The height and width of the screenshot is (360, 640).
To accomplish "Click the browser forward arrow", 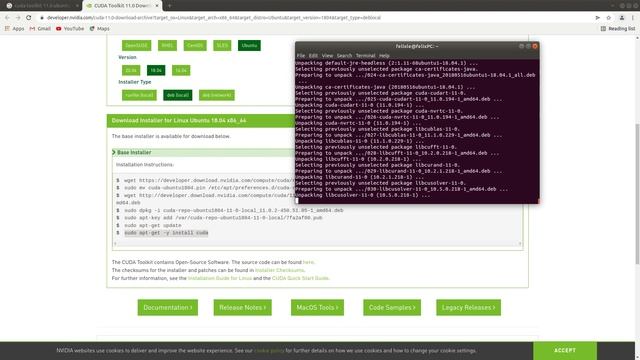I will (18, 18).
